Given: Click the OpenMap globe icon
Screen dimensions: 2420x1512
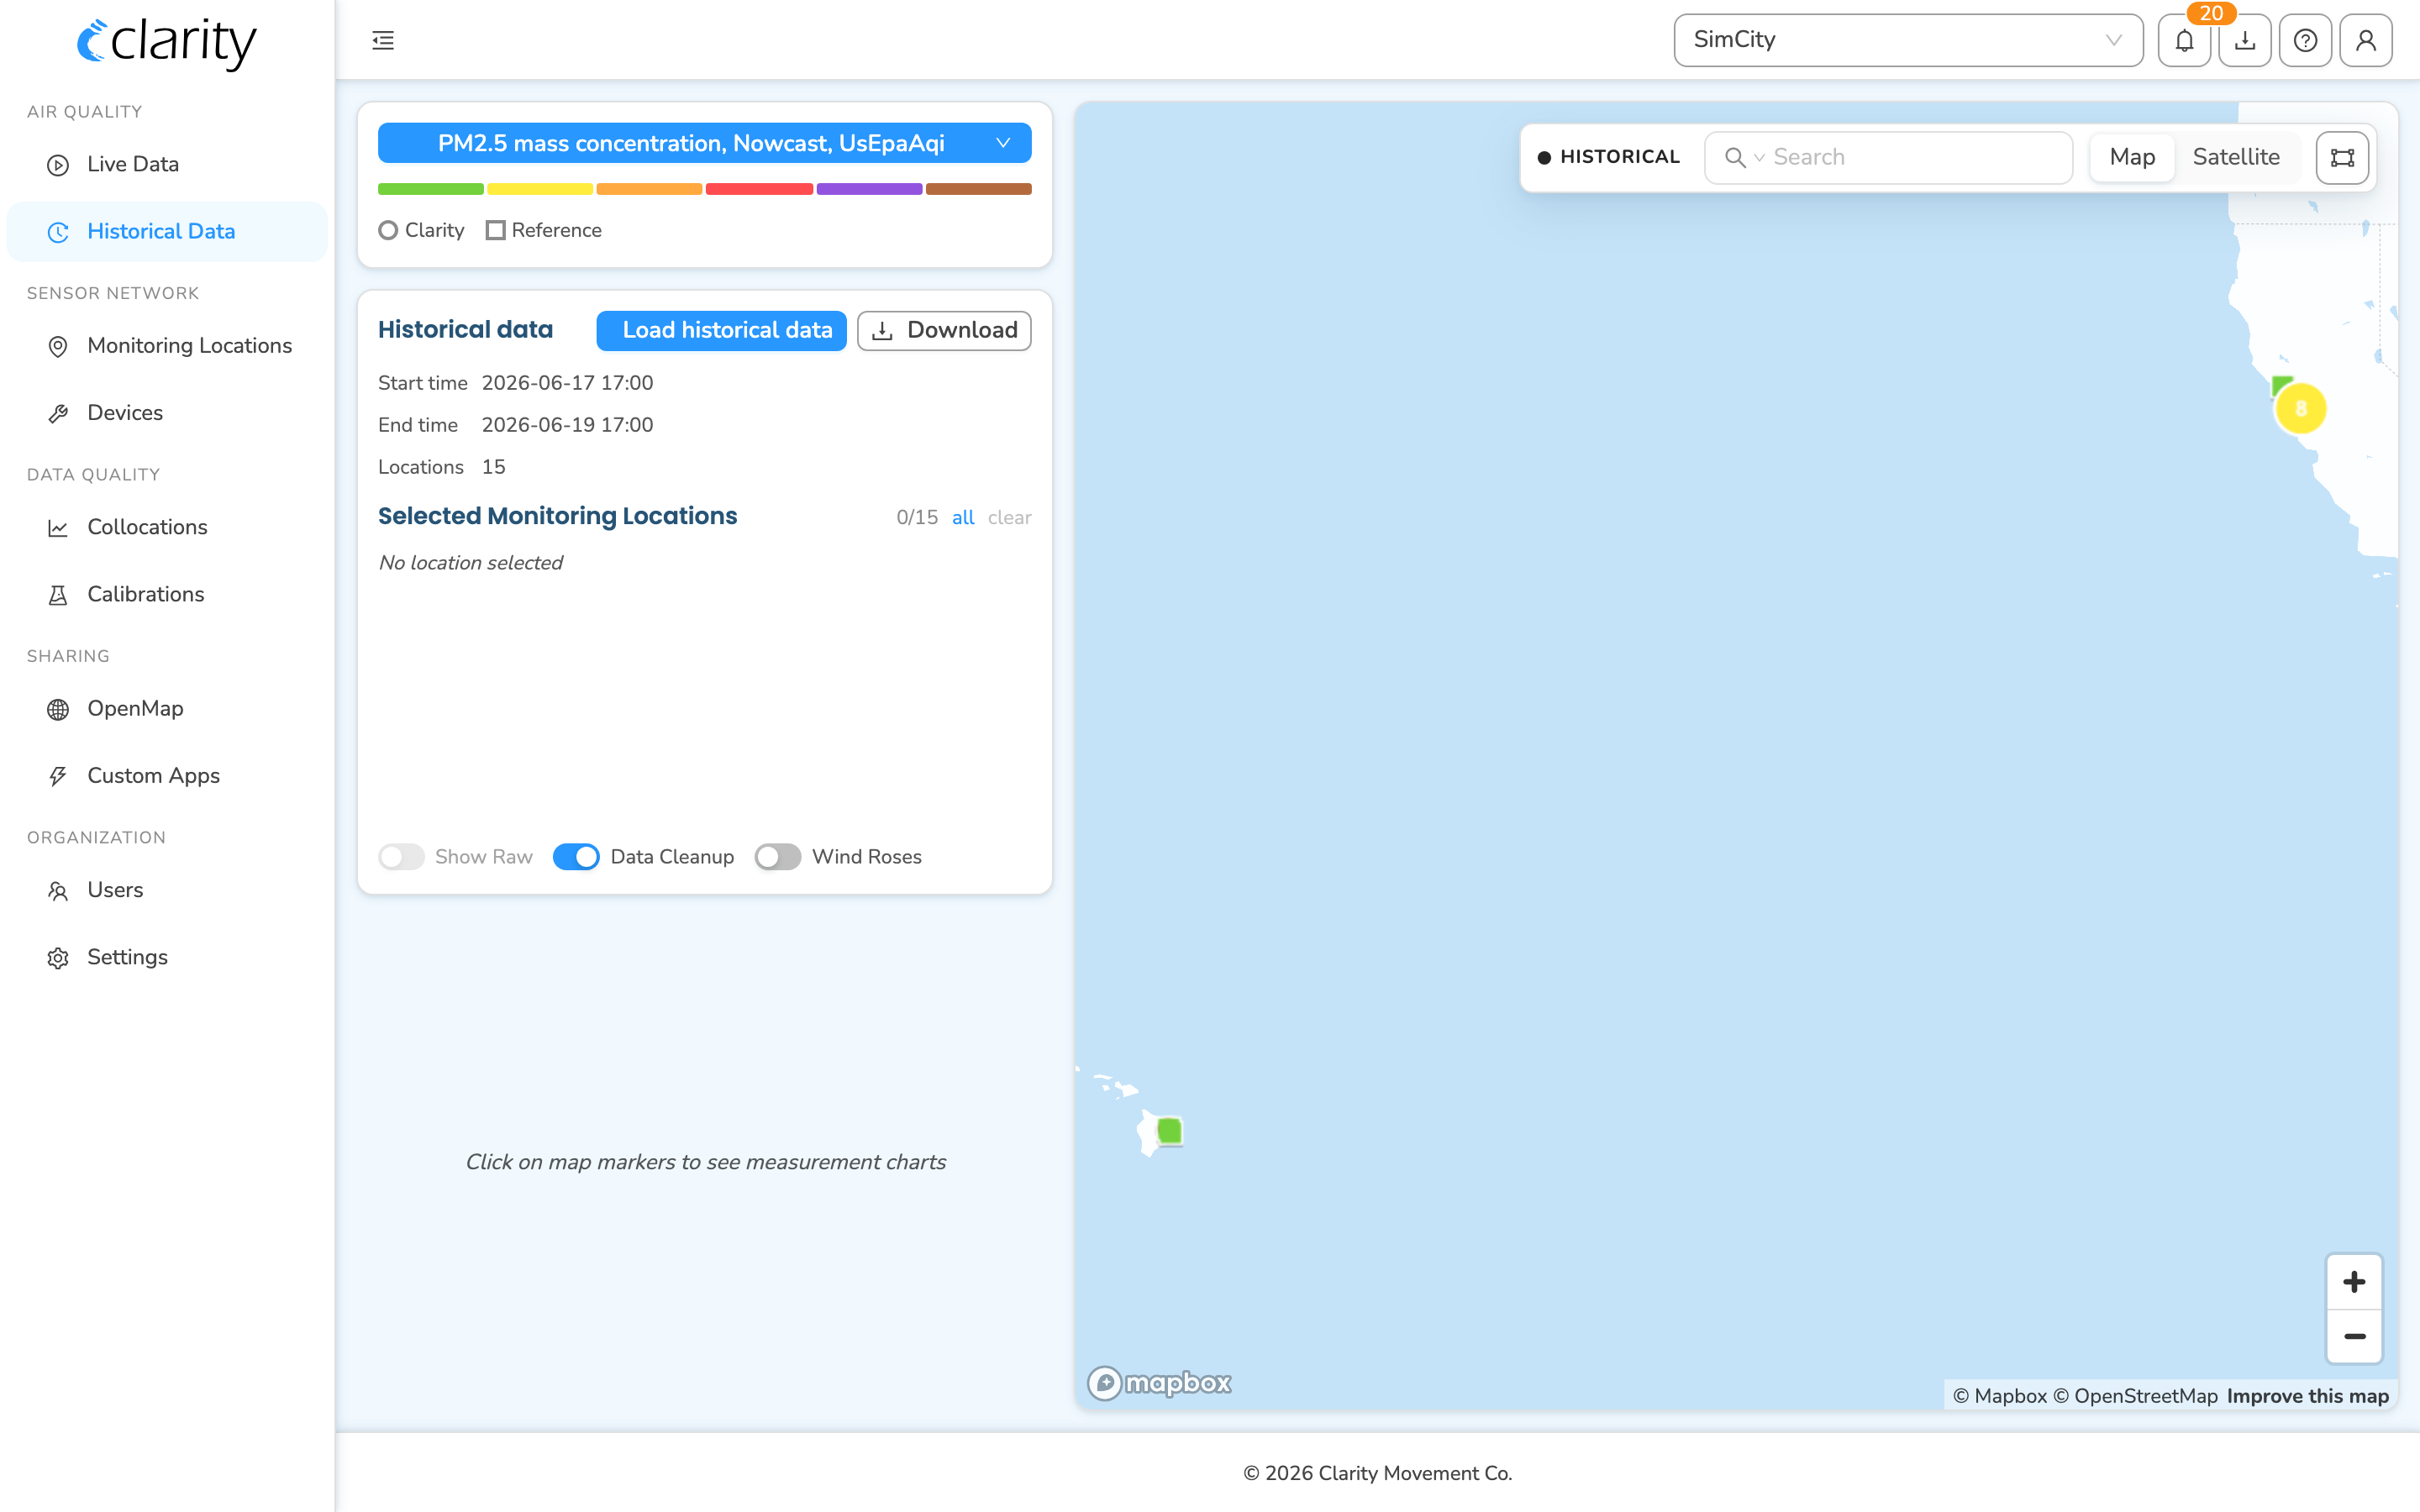Looking at the screenshot, I should pos(58,709).
